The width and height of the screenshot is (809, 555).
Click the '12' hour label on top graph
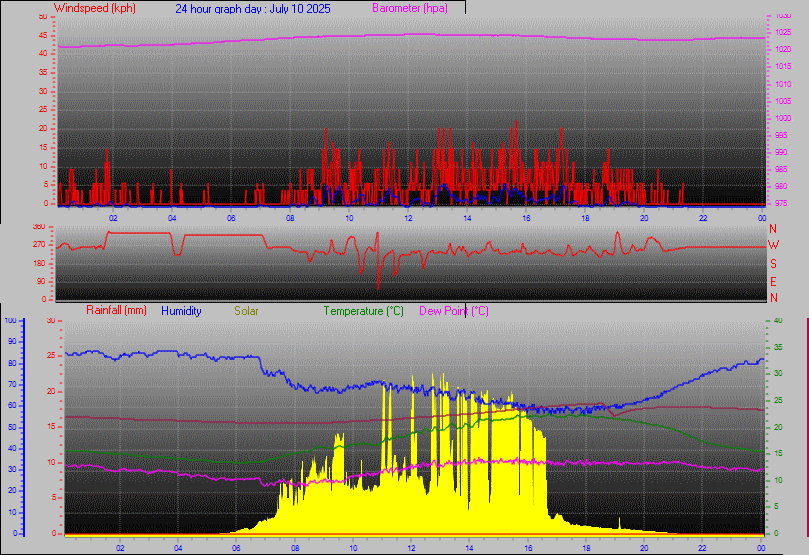pyautogui.click(x=408, y=218)
